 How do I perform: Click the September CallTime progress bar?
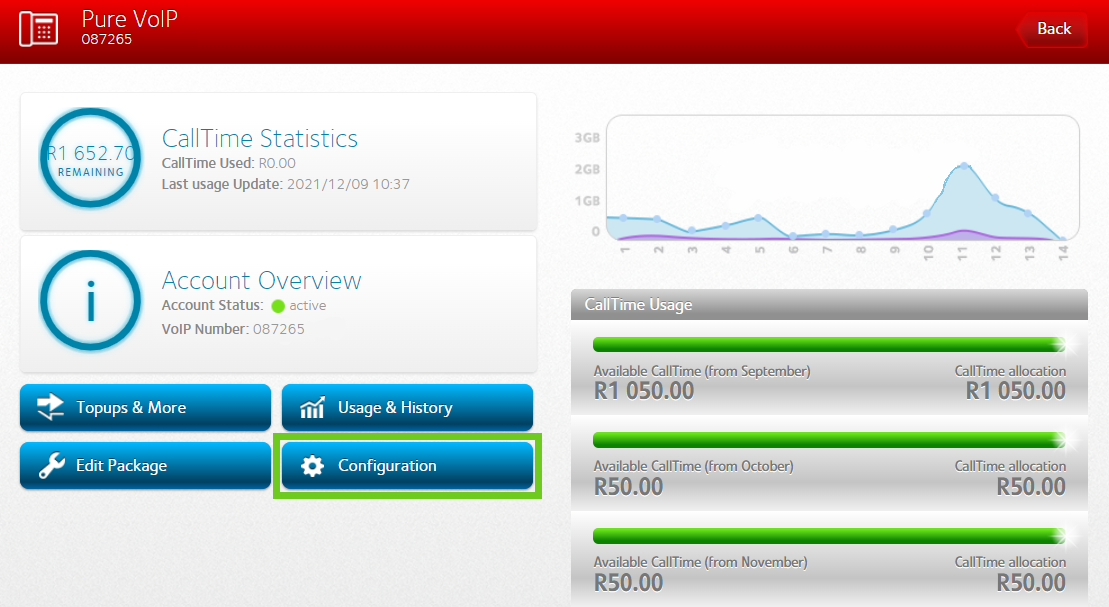pos(829,345)
